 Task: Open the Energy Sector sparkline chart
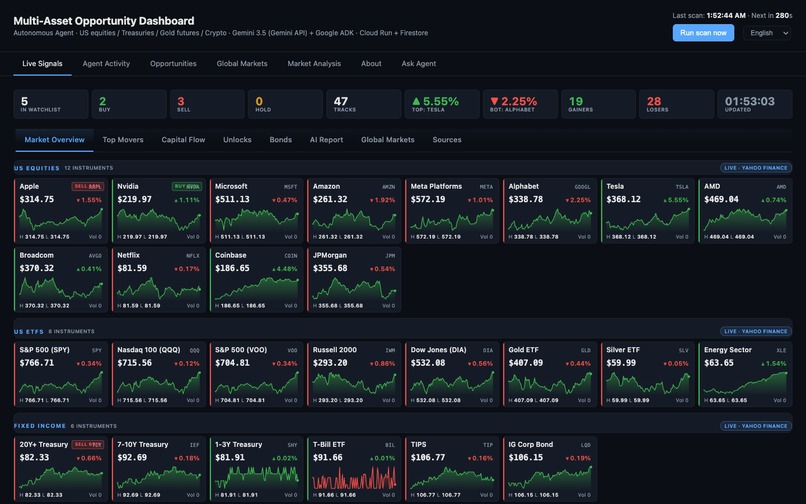coord(745,384)
